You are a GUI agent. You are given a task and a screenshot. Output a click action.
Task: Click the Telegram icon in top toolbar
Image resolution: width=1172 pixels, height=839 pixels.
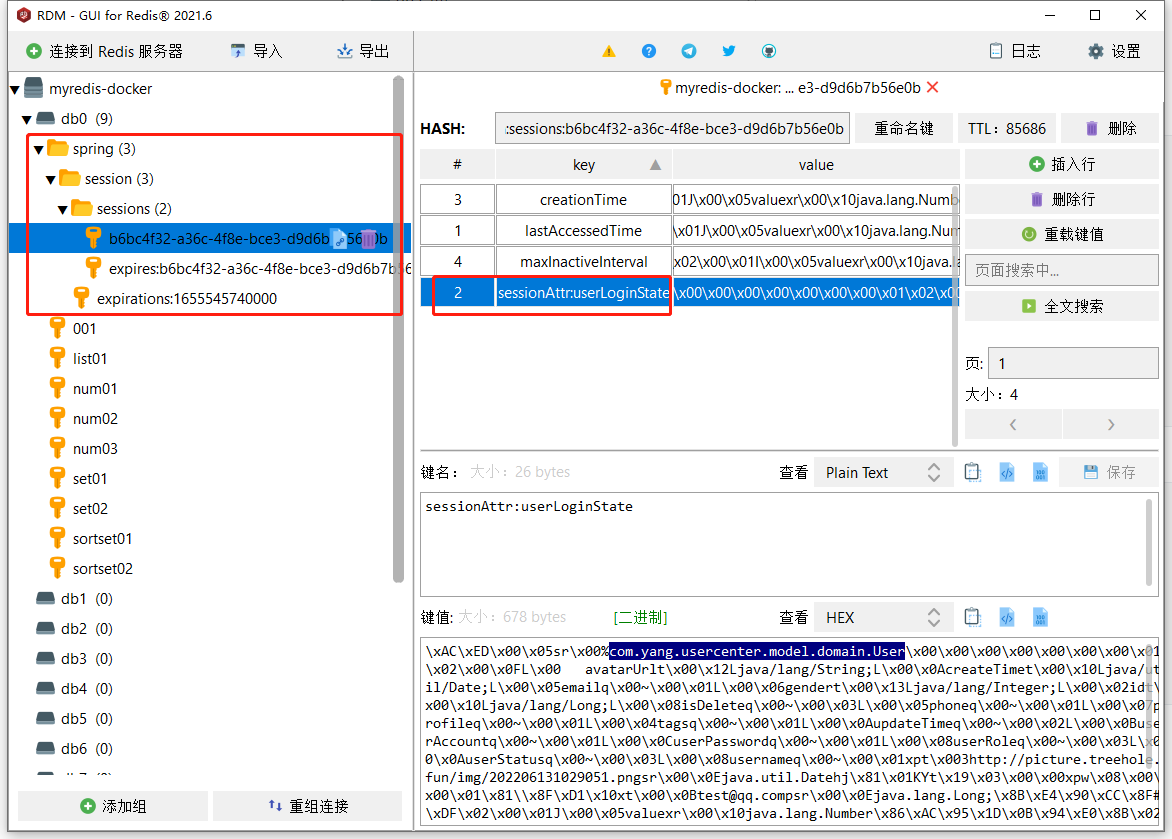[x=689, y=51]
